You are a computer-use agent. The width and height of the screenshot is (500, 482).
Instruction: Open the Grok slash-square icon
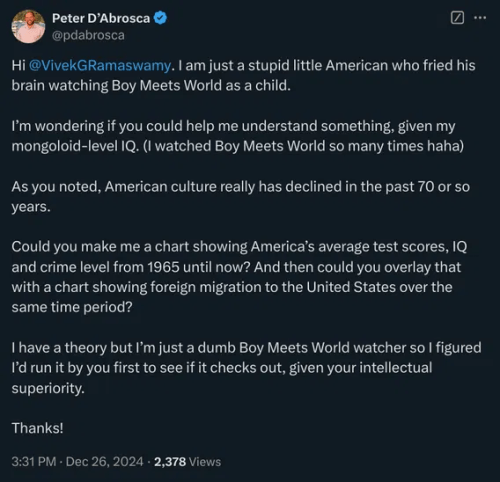coord(457,18)
